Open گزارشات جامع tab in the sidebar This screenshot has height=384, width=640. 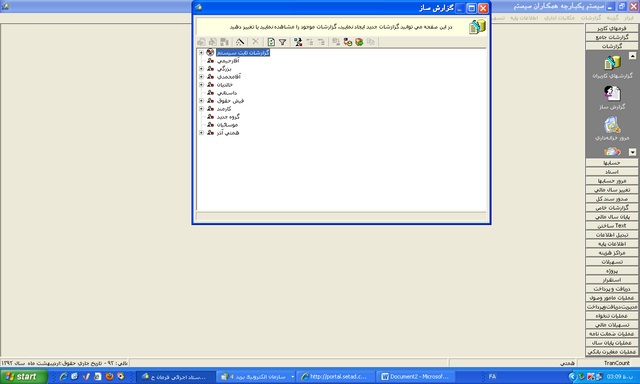(612, 37)
